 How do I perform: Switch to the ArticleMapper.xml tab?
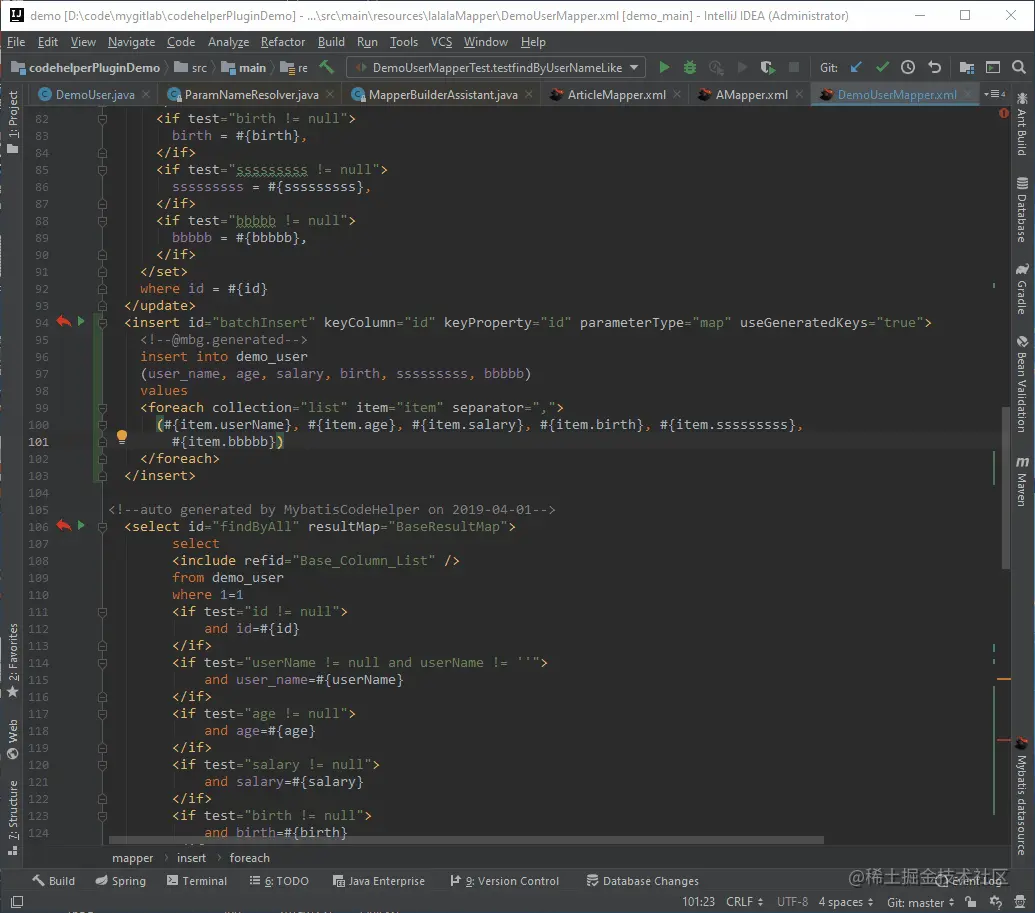616,95
